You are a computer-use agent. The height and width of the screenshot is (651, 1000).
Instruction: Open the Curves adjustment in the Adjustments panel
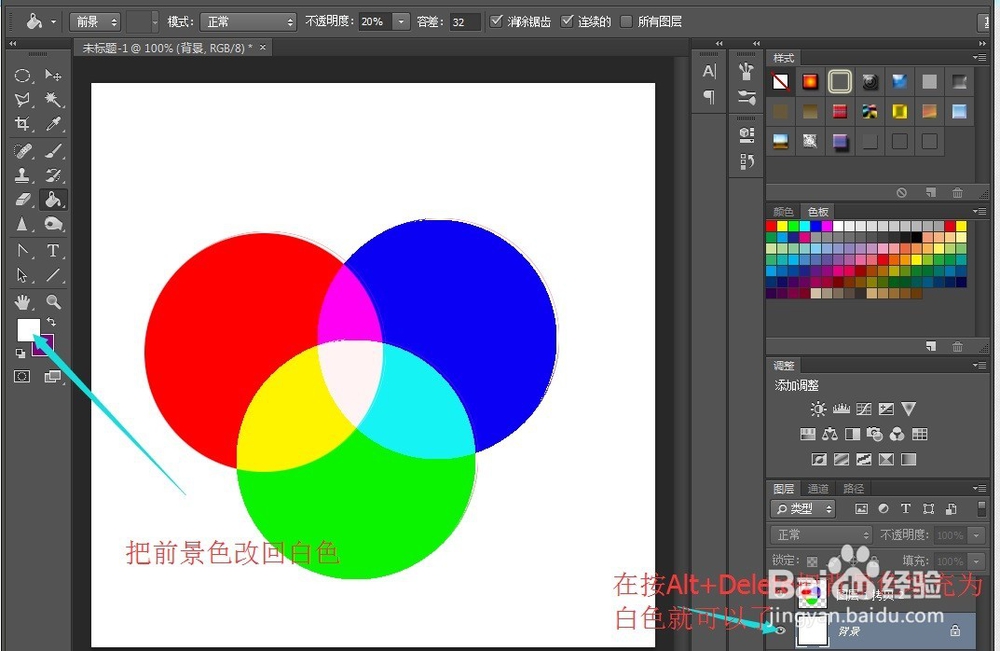(865, 409)
